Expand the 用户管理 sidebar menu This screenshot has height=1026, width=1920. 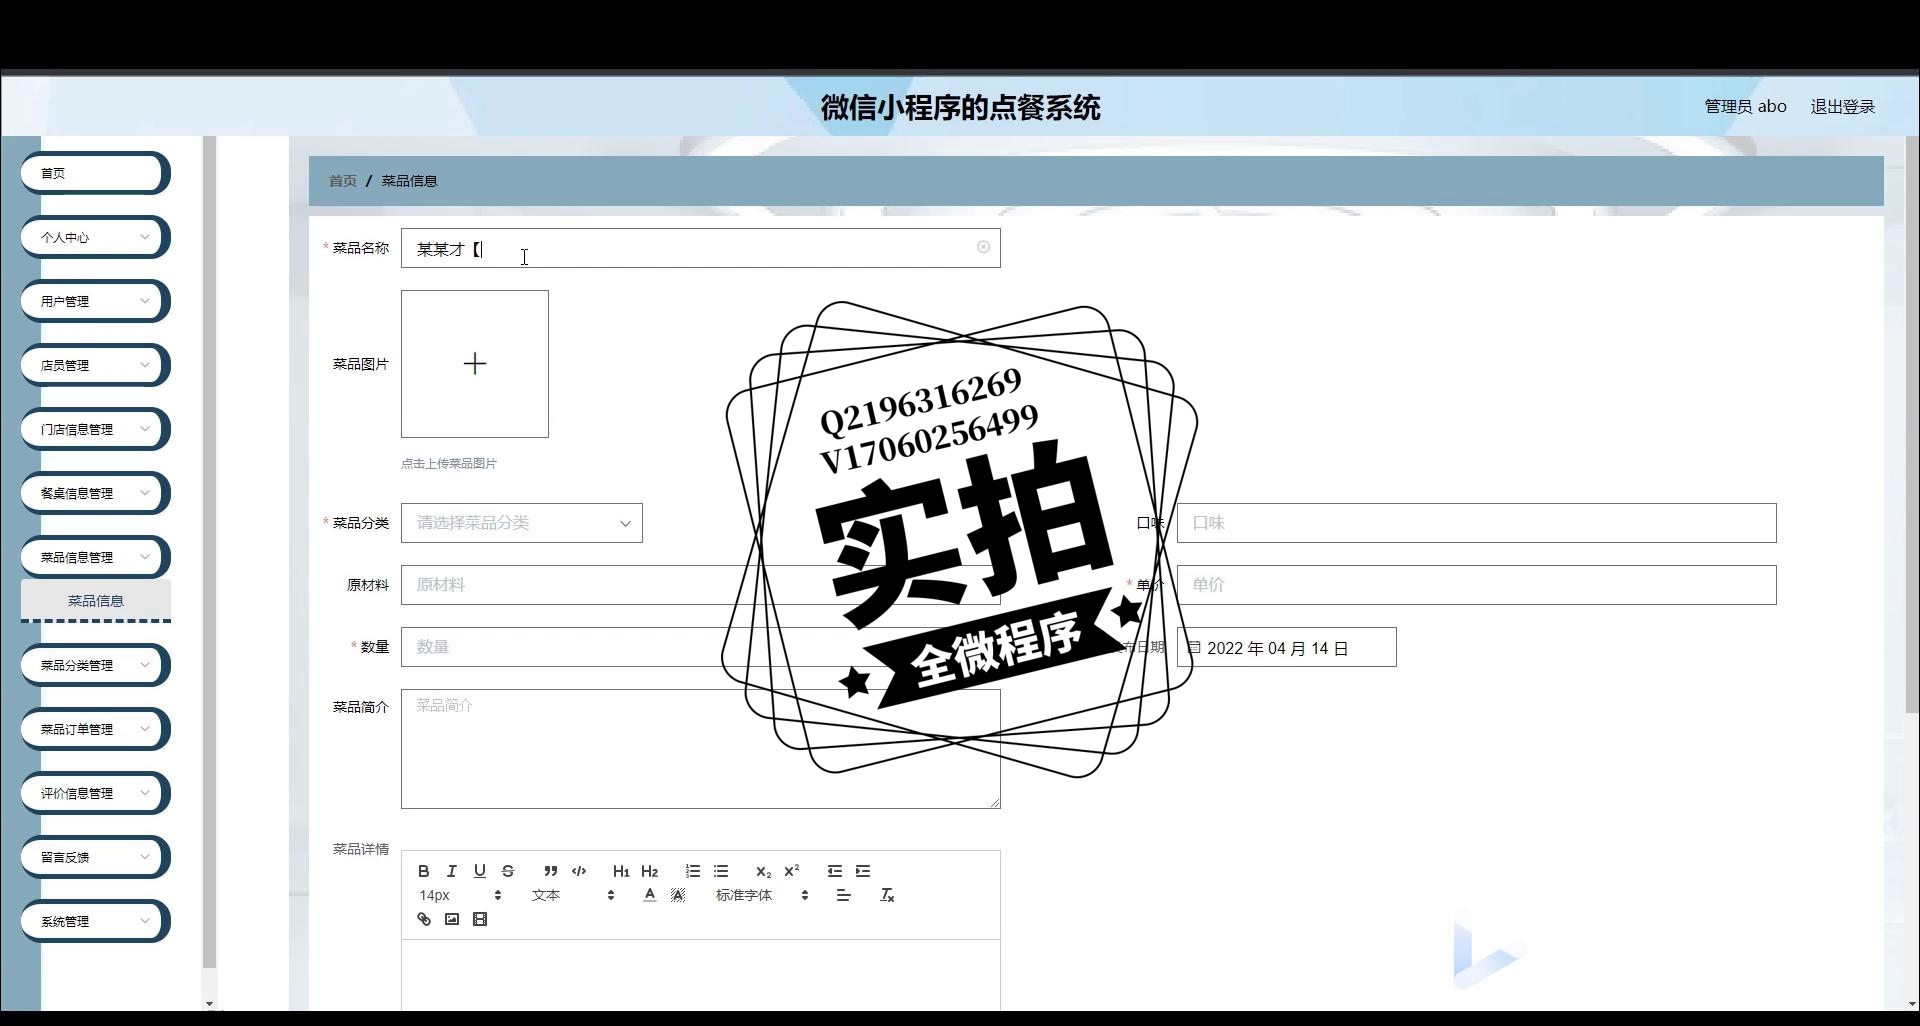point(95,301)
